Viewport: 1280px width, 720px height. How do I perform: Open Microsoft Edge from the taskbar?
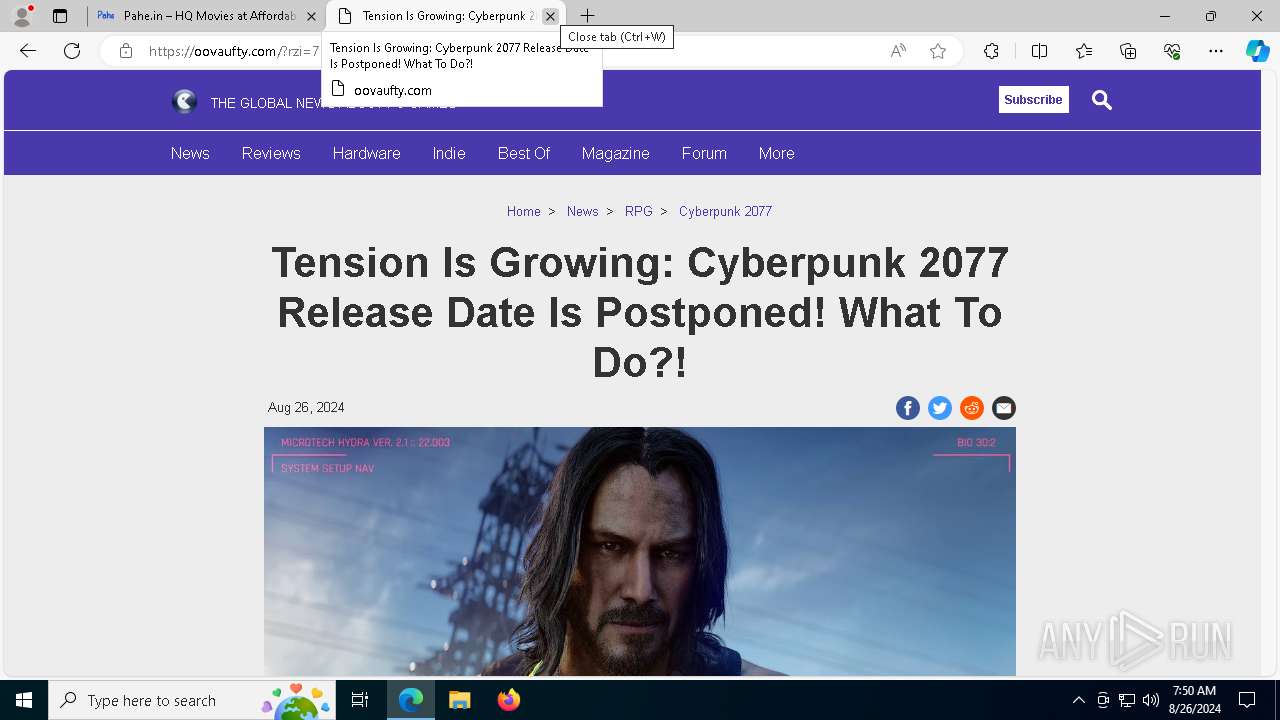[x=411, y=700]
